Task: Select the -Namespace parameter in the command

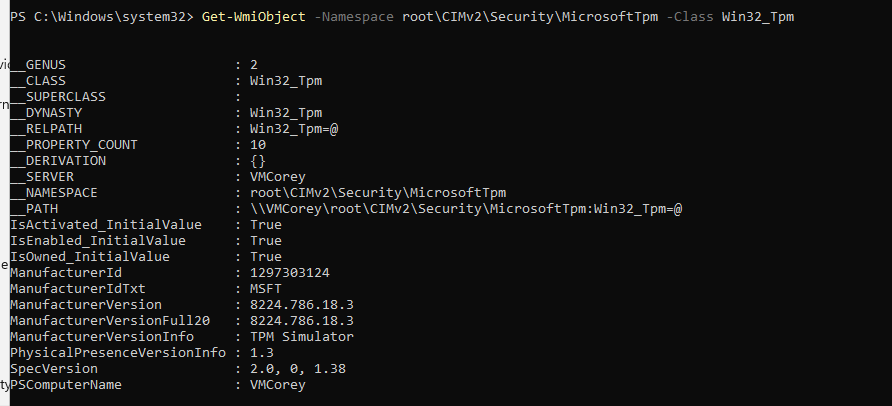Action: coord(354,17)
